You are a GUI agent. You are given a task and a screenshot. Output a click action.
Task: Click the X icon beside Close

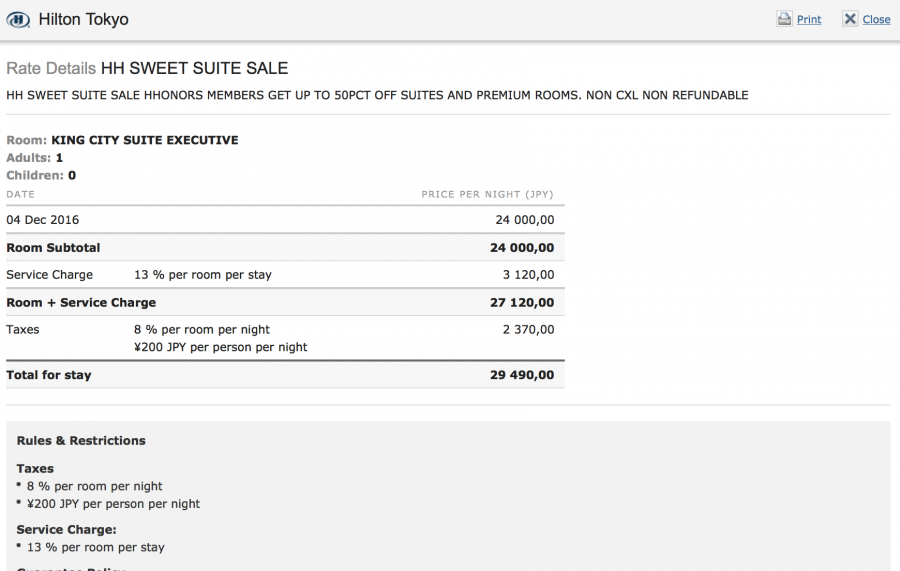[x=850, y=19]
